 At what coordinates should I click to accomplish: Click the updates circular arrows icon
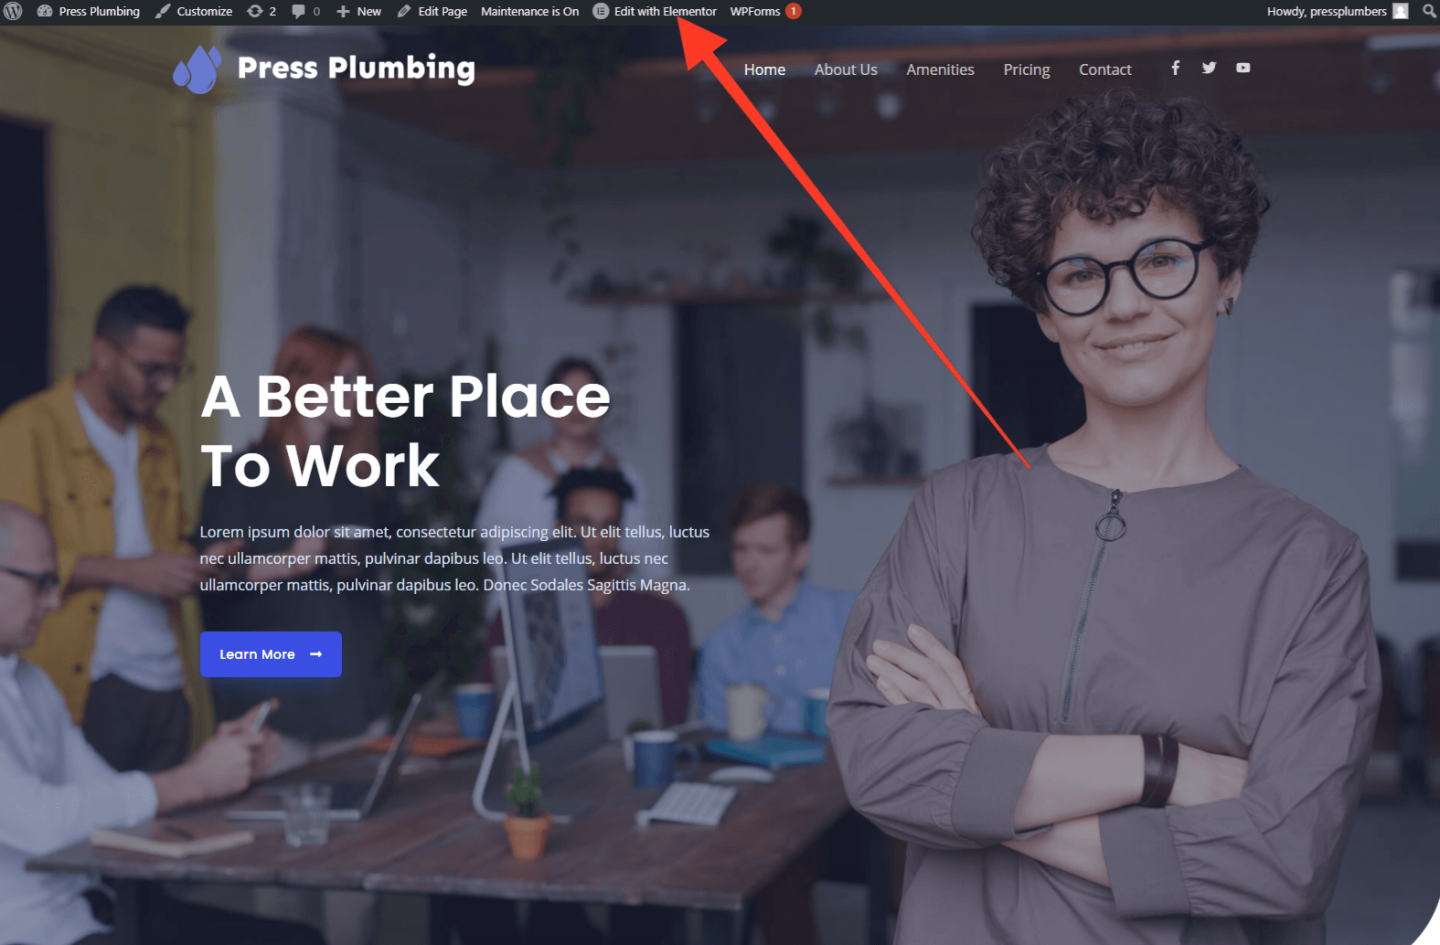[255, 11]
